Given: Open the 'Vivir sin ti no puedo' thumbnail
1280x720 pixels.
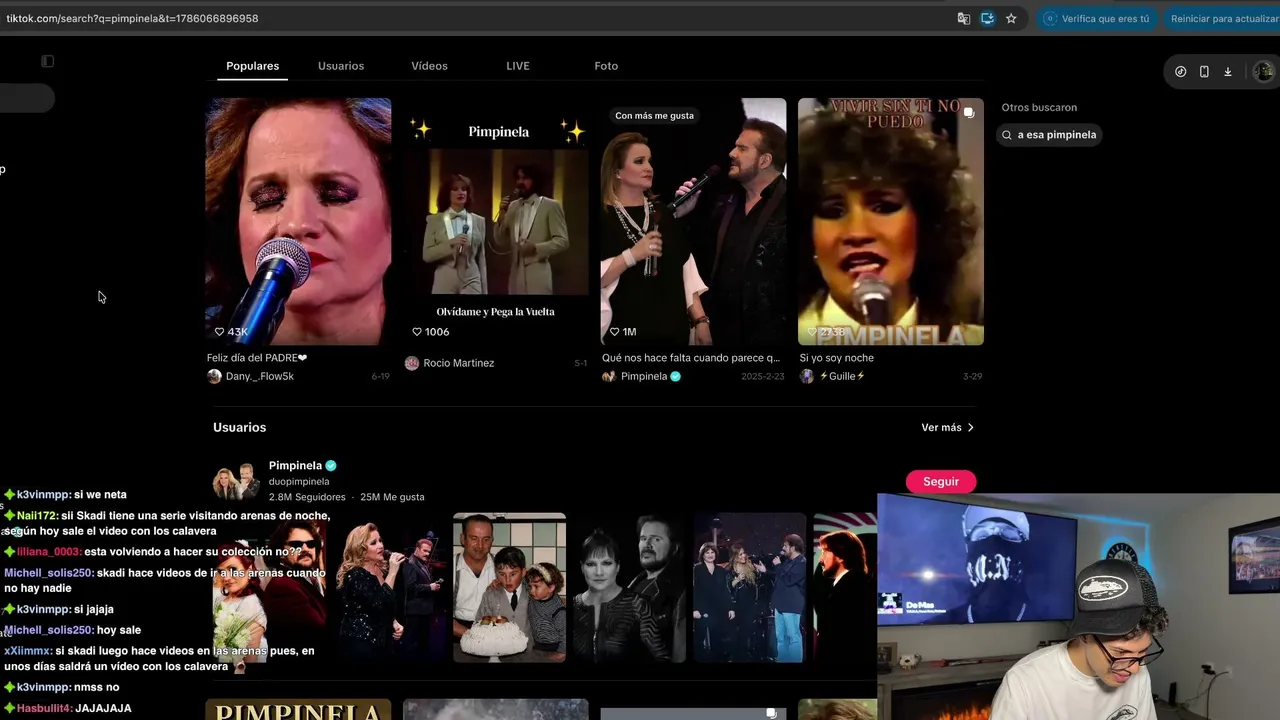Looking at the screenshot, I should point(891,221).
